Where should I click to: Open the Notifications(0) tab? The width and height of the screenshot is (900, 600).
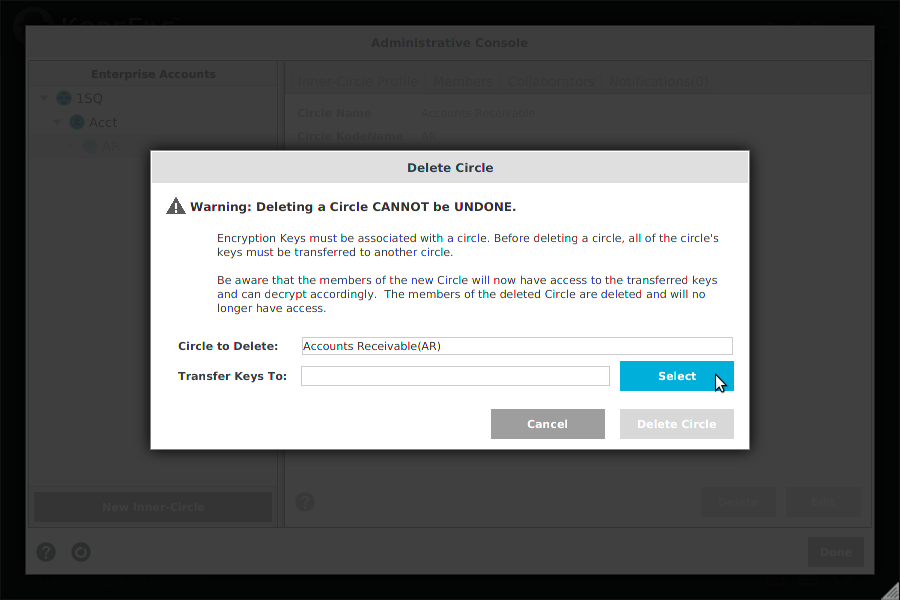(658, 82)
